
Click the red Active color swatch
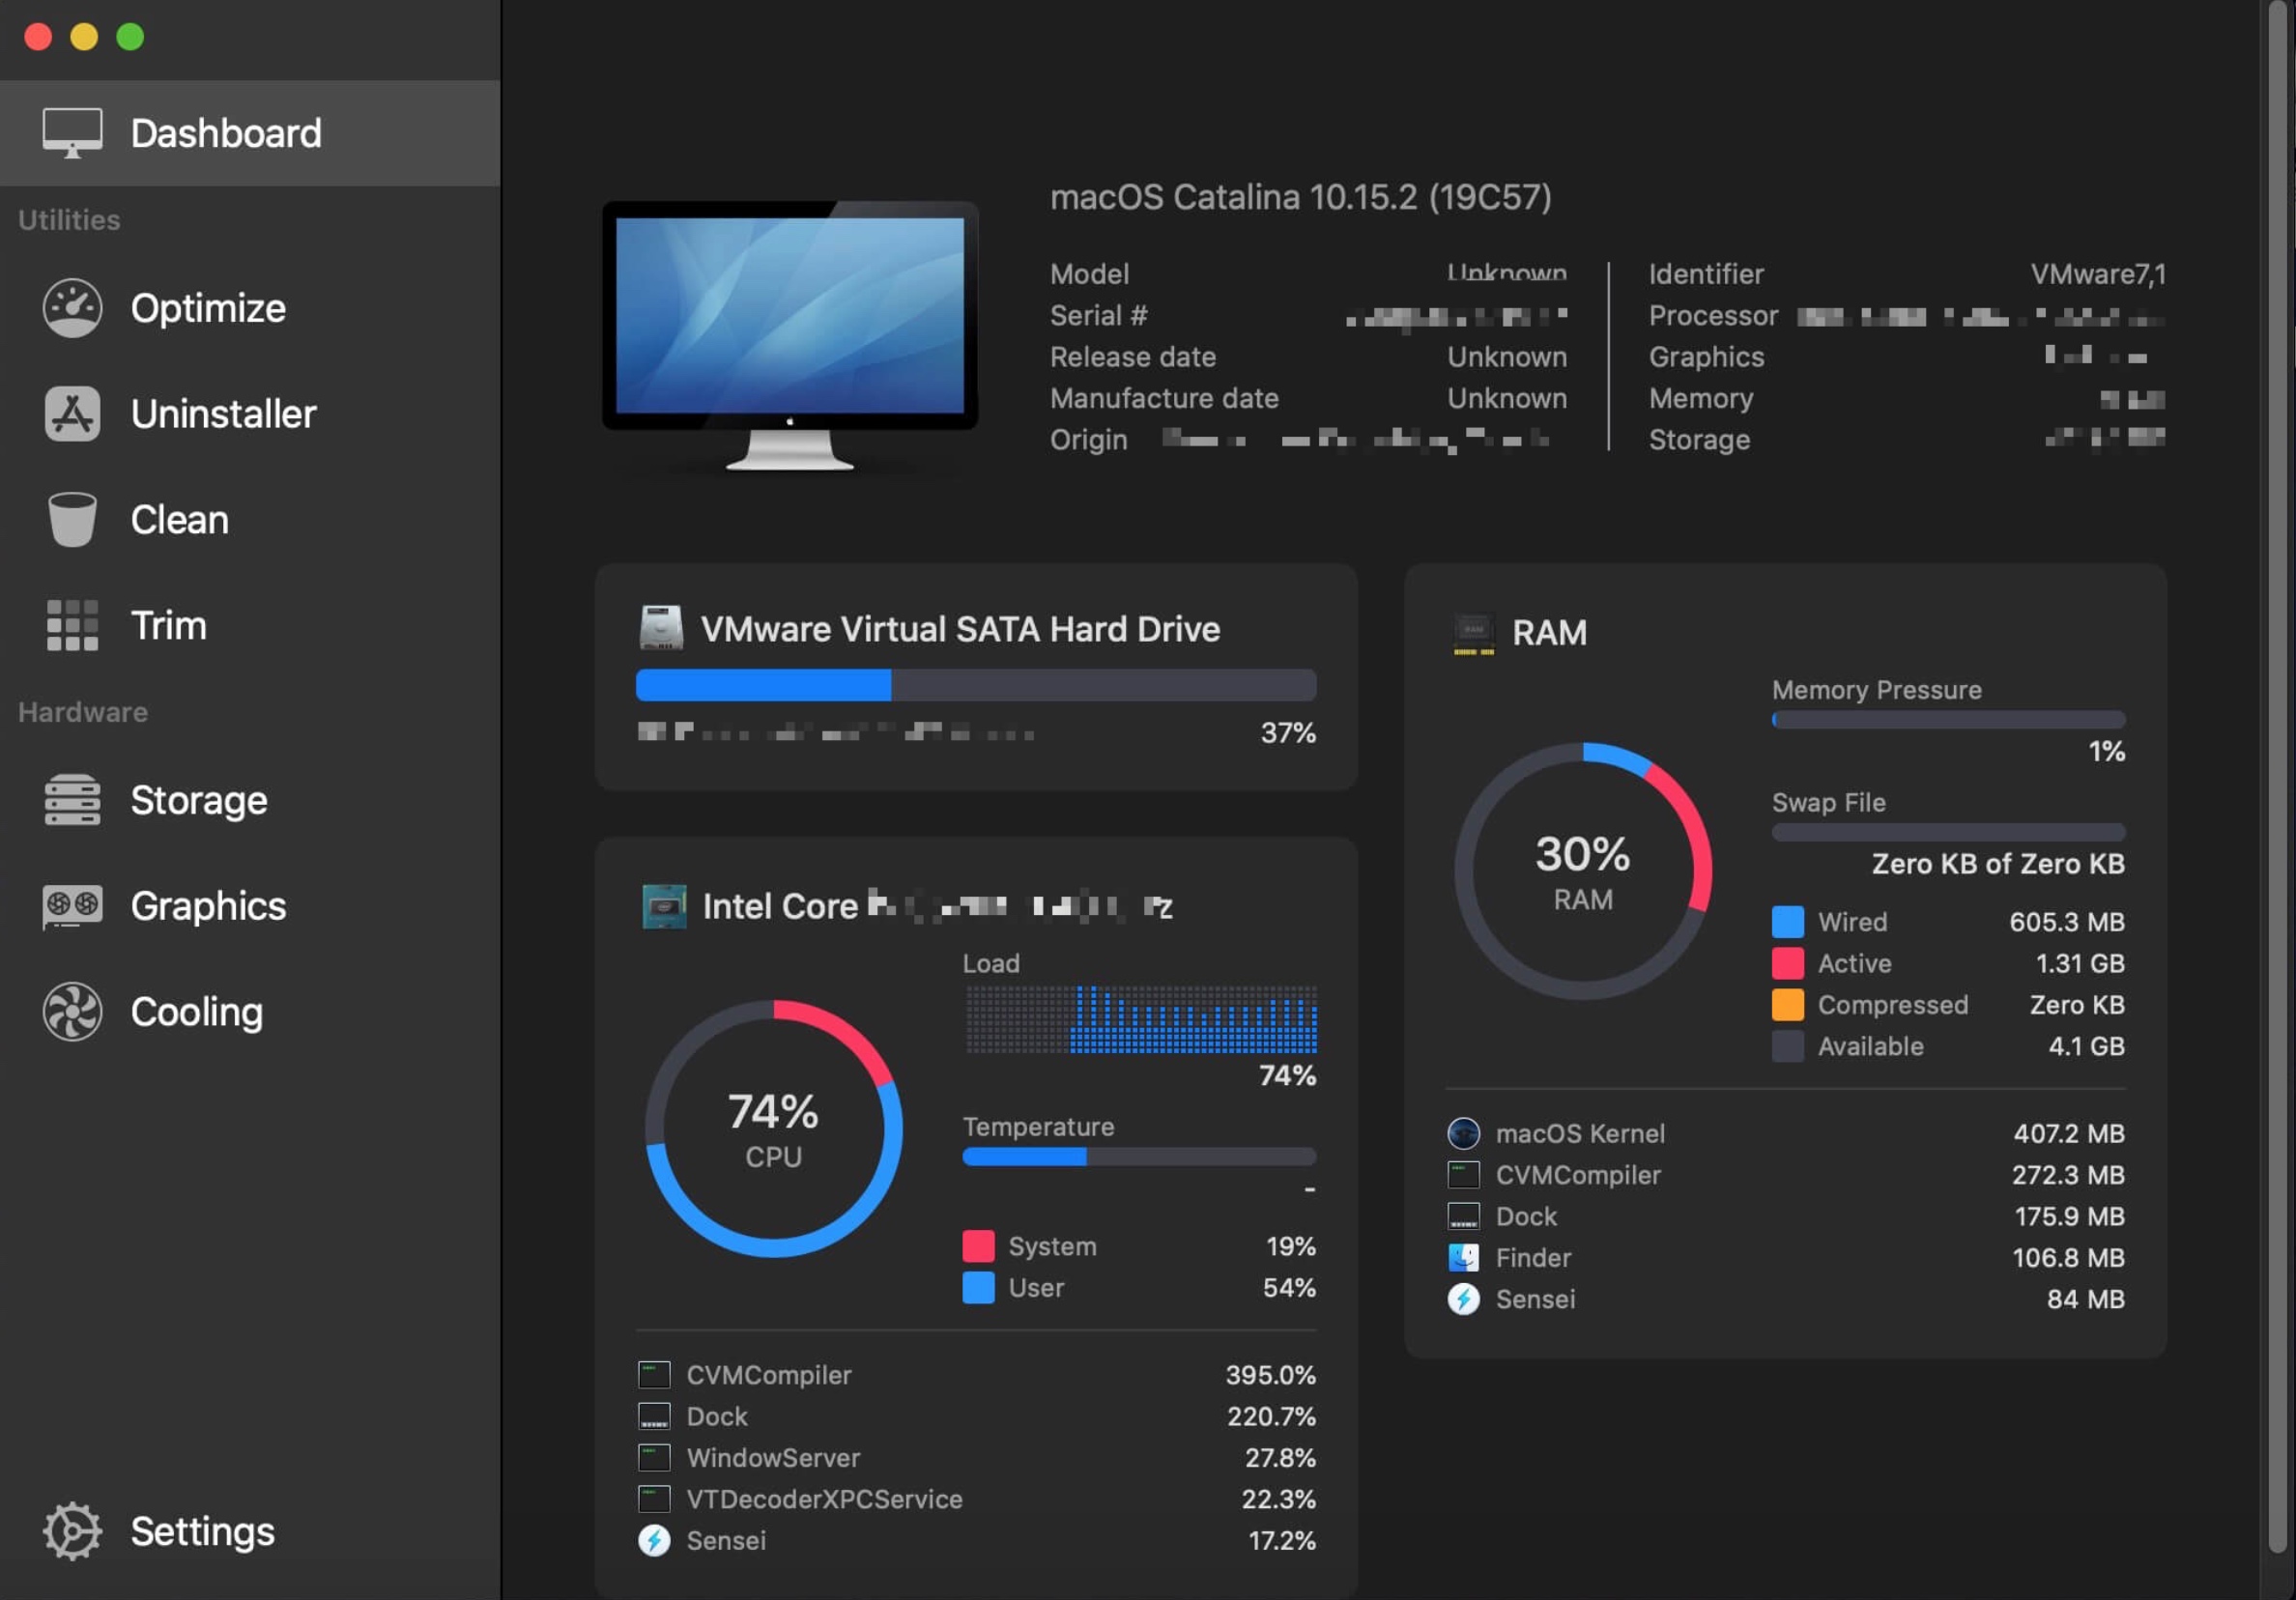tap(1787, 963)
